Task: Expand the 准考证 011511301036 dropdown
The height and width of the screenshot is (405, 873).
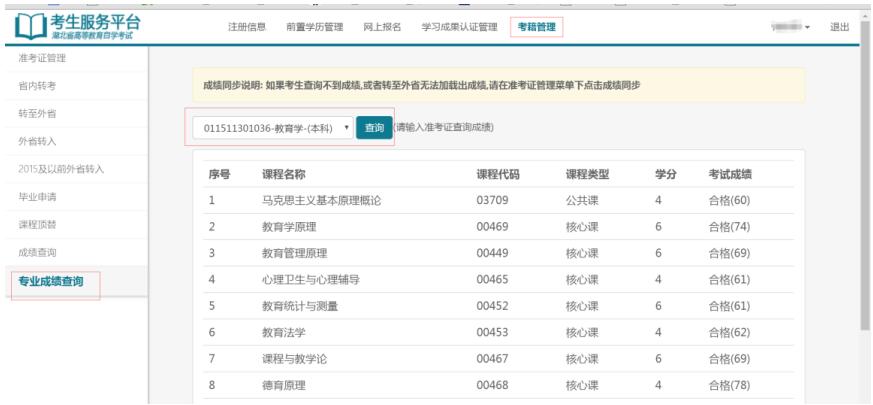Action: tap(272, 128)
